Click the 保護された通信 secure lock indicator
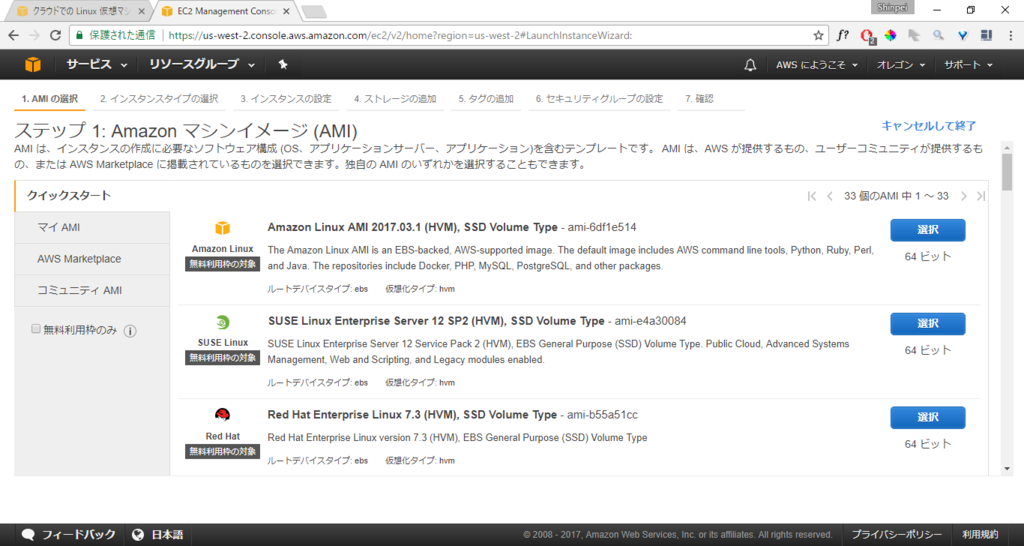This screenshot has width=1024, height=546. tap(115, 35)
